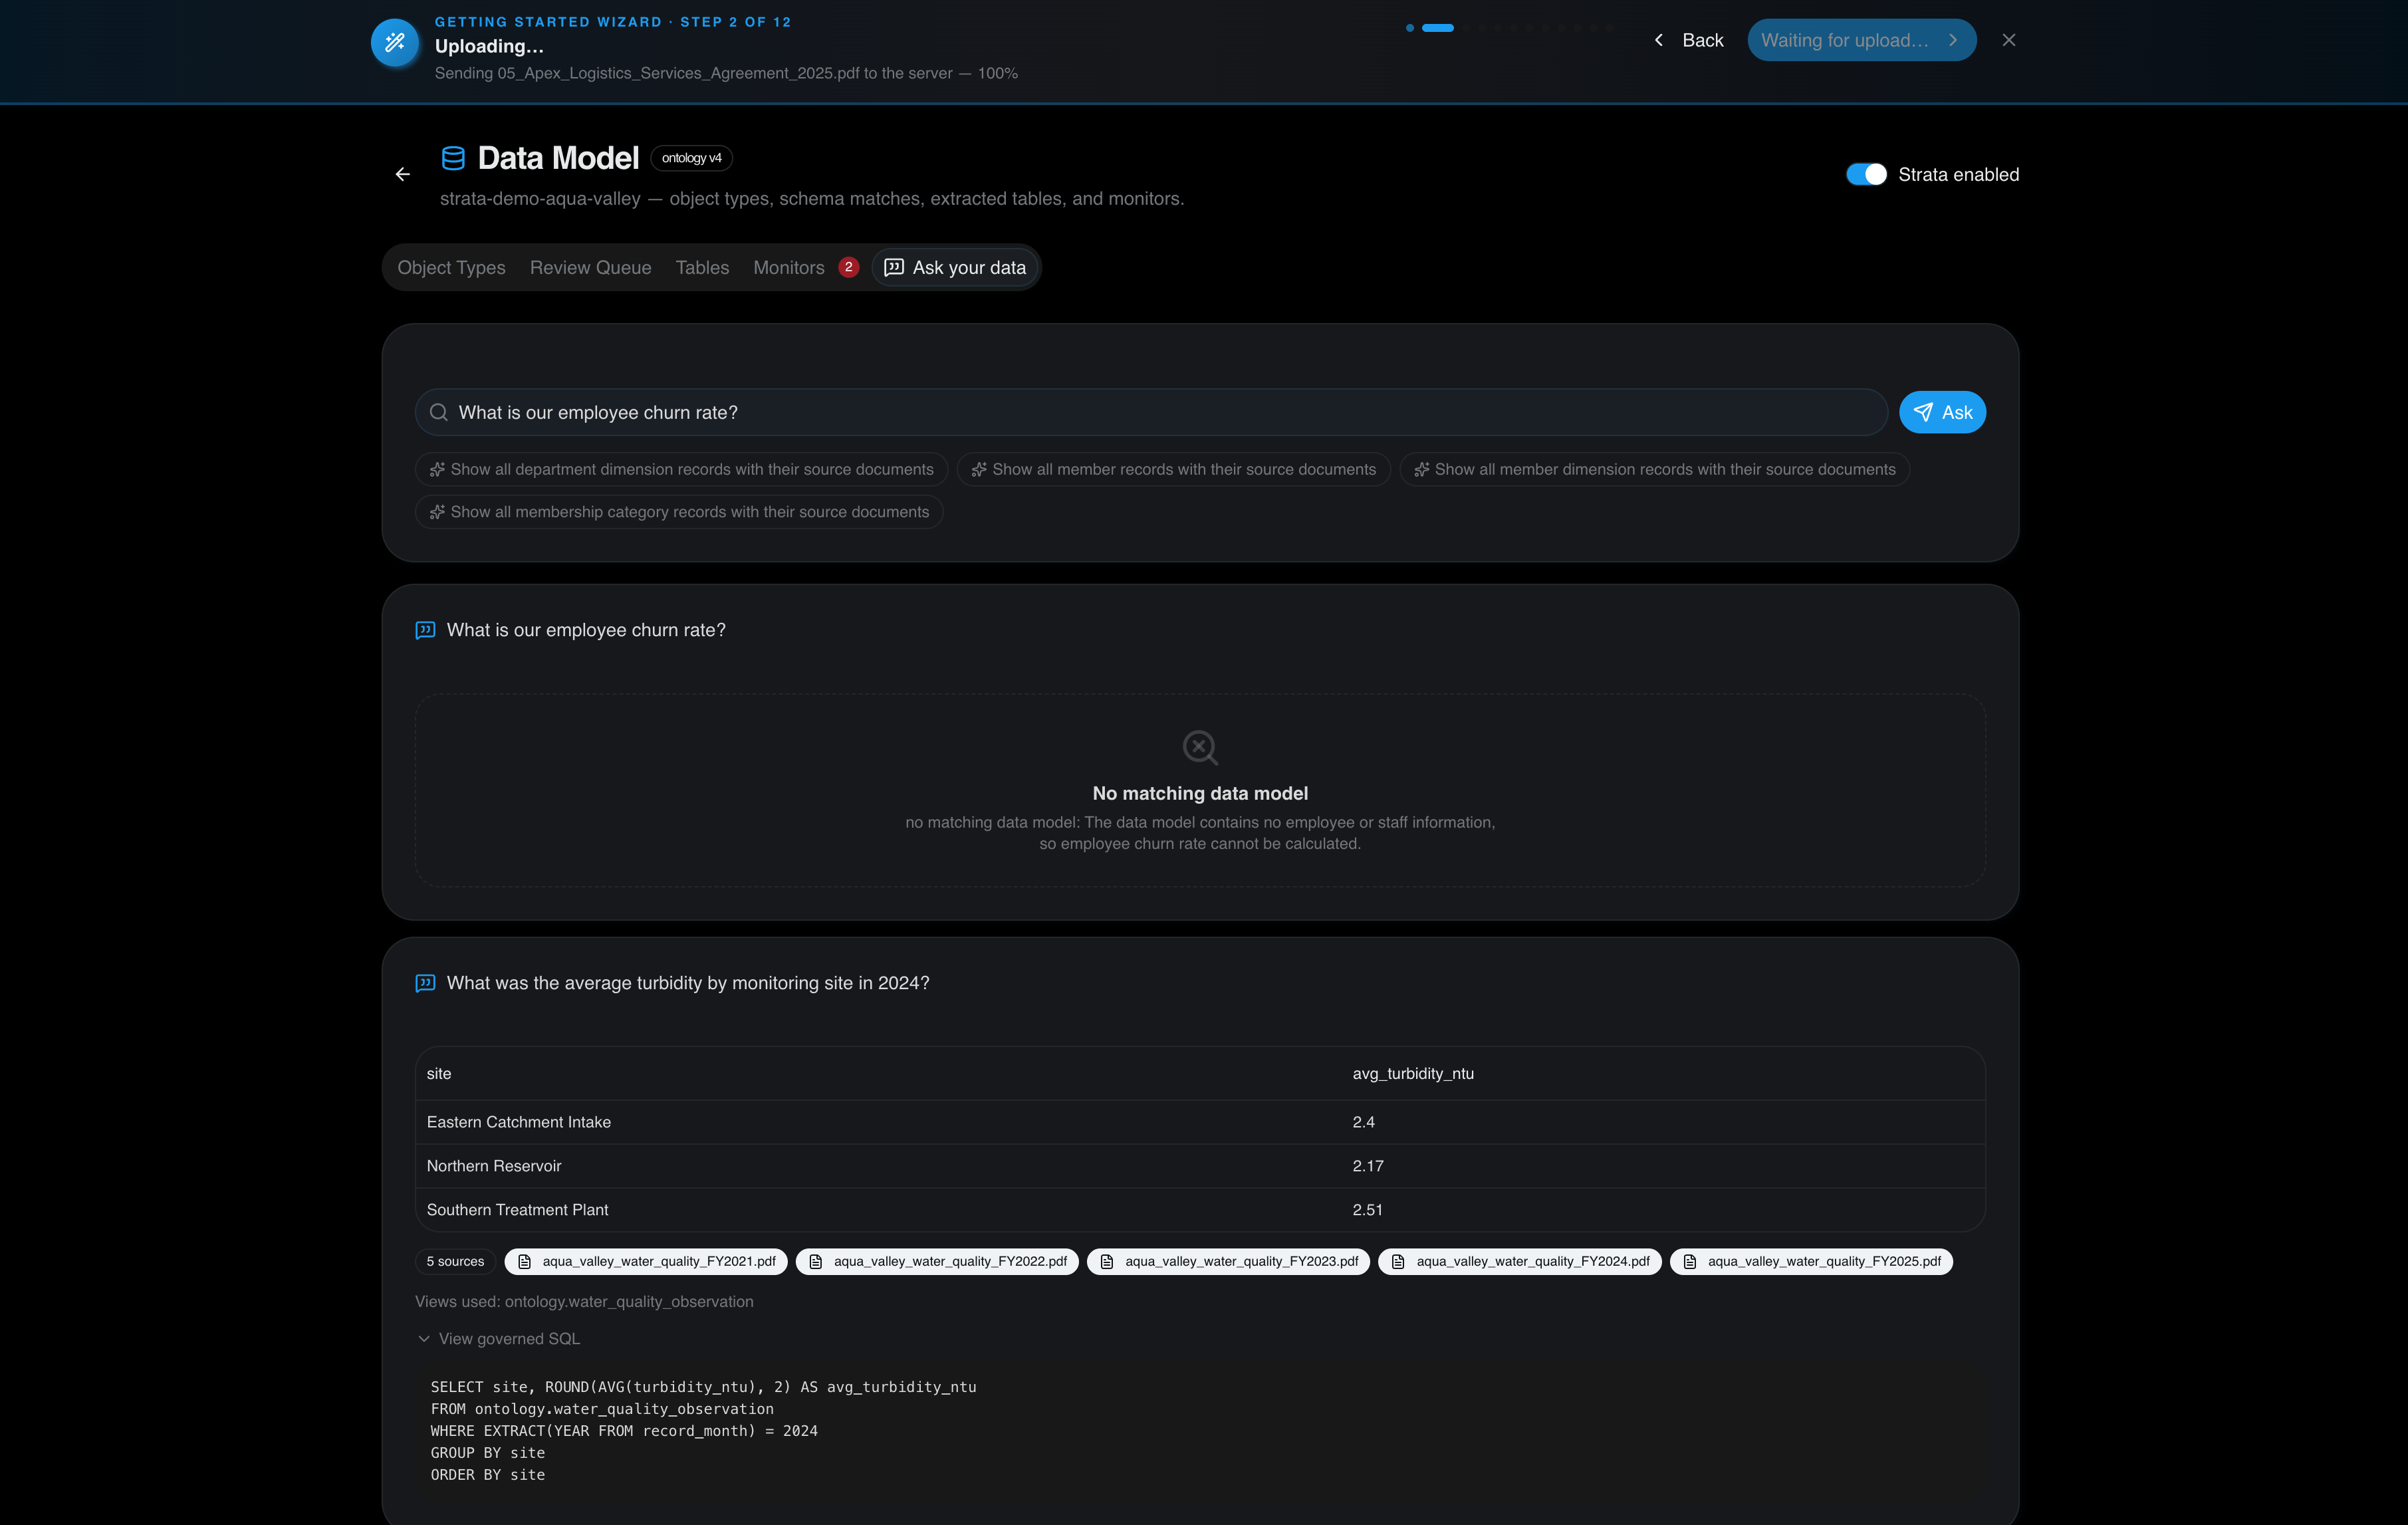Click the chat icon next to turbidity question

point(425,983)
